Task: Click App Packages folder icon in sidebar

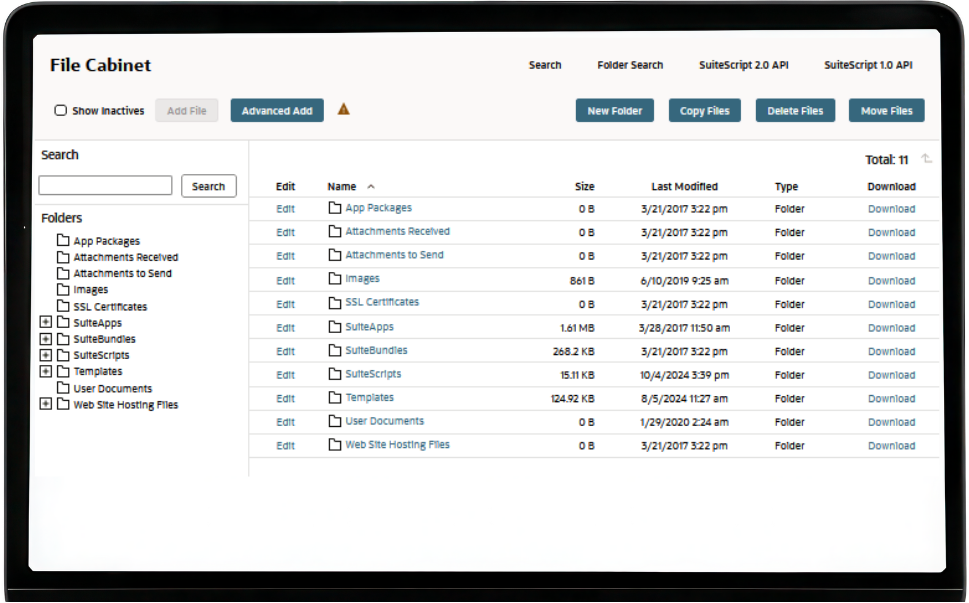Action: click(63, 241)
